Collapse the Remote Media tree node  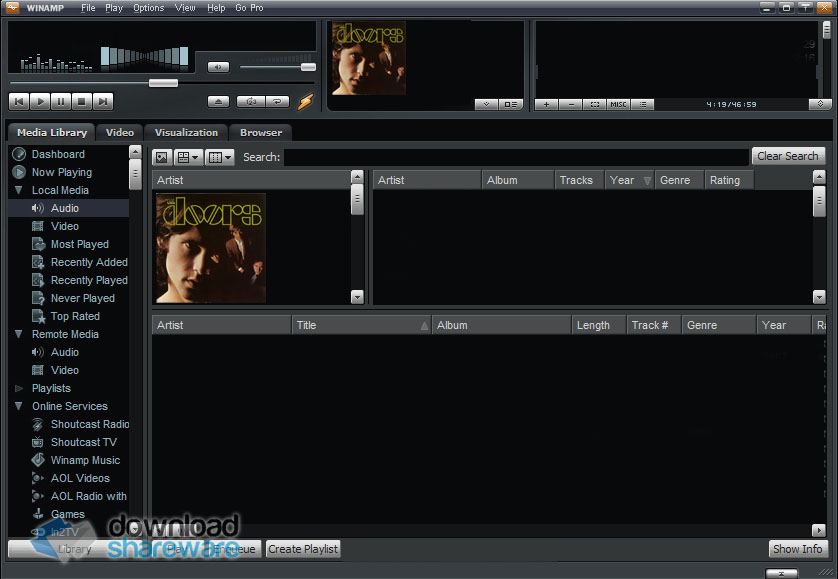tap(19, 334)
